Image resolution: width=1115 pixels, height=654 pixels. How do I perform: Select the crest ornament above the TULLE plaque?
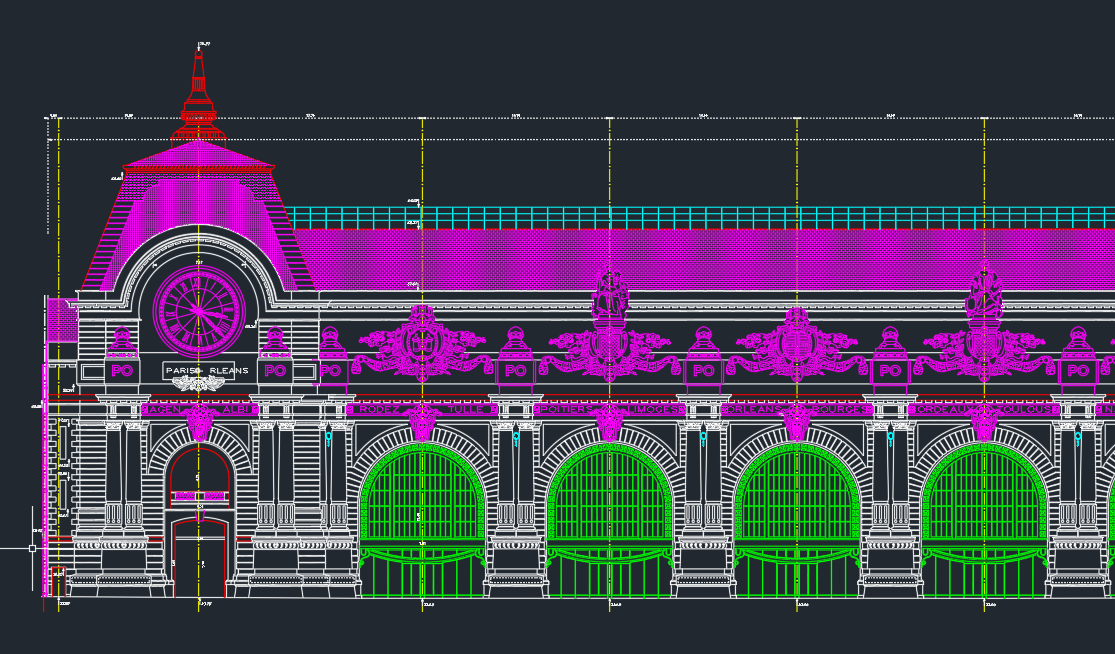pos(420,345)
